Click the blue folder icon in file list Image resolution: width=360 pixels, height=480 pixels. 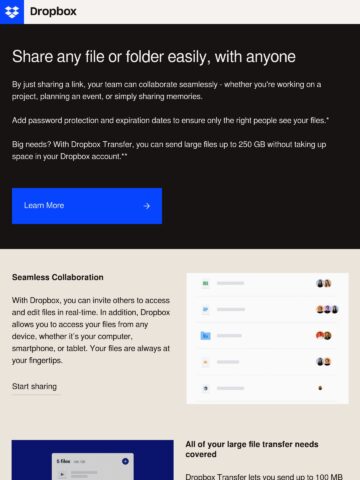[x=205, y=336]
